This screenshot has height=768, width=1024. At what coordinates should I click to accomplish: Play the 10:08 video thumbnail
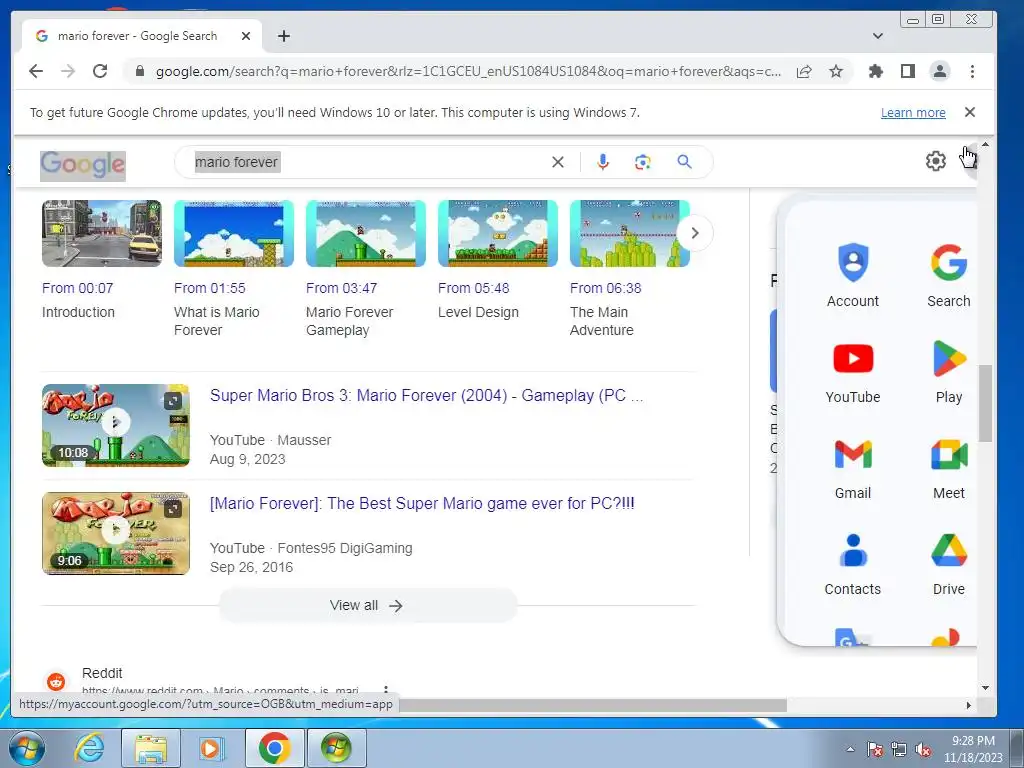[116, 425]
